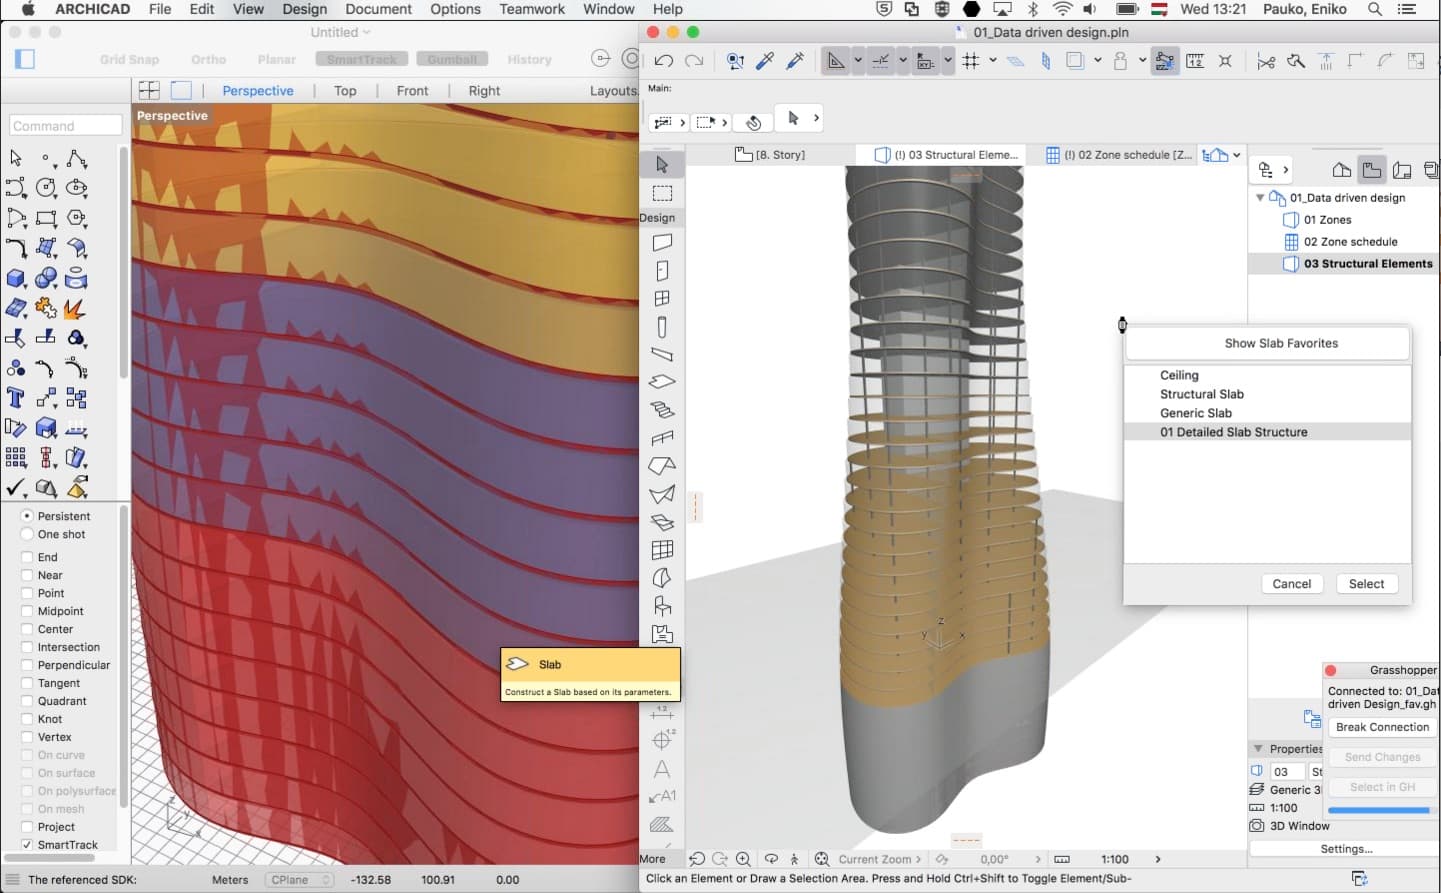The height and width of the screenshot is (893, 1441).
Task: Select Rhino Box solid tool
Action: pyautogui.click(x=16, y=278)
